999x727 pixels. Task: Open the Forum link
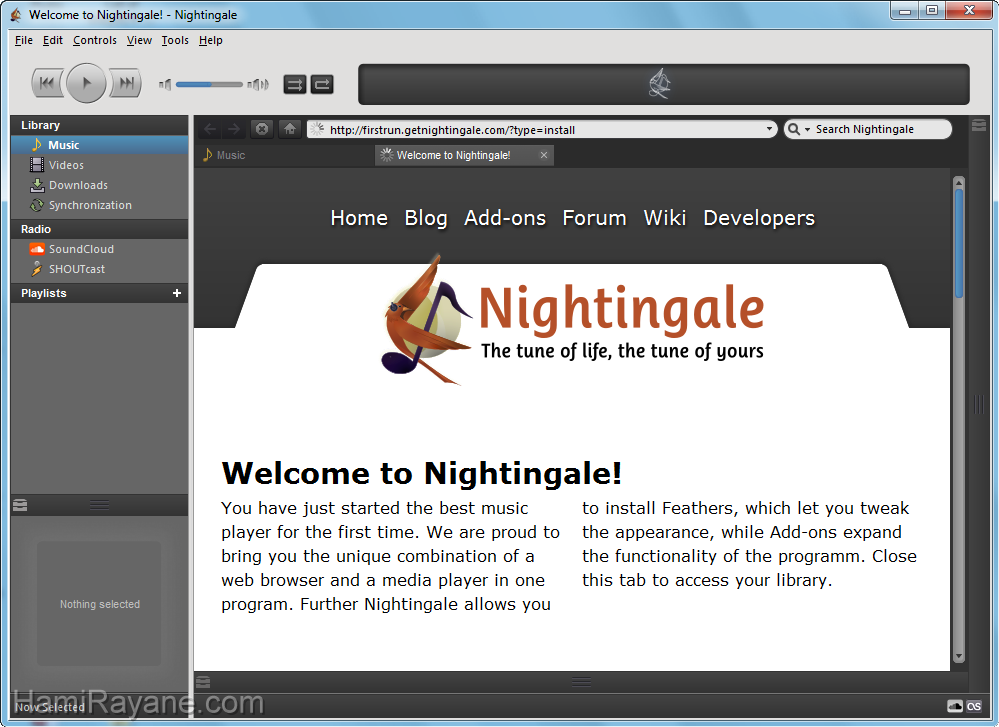594,218
